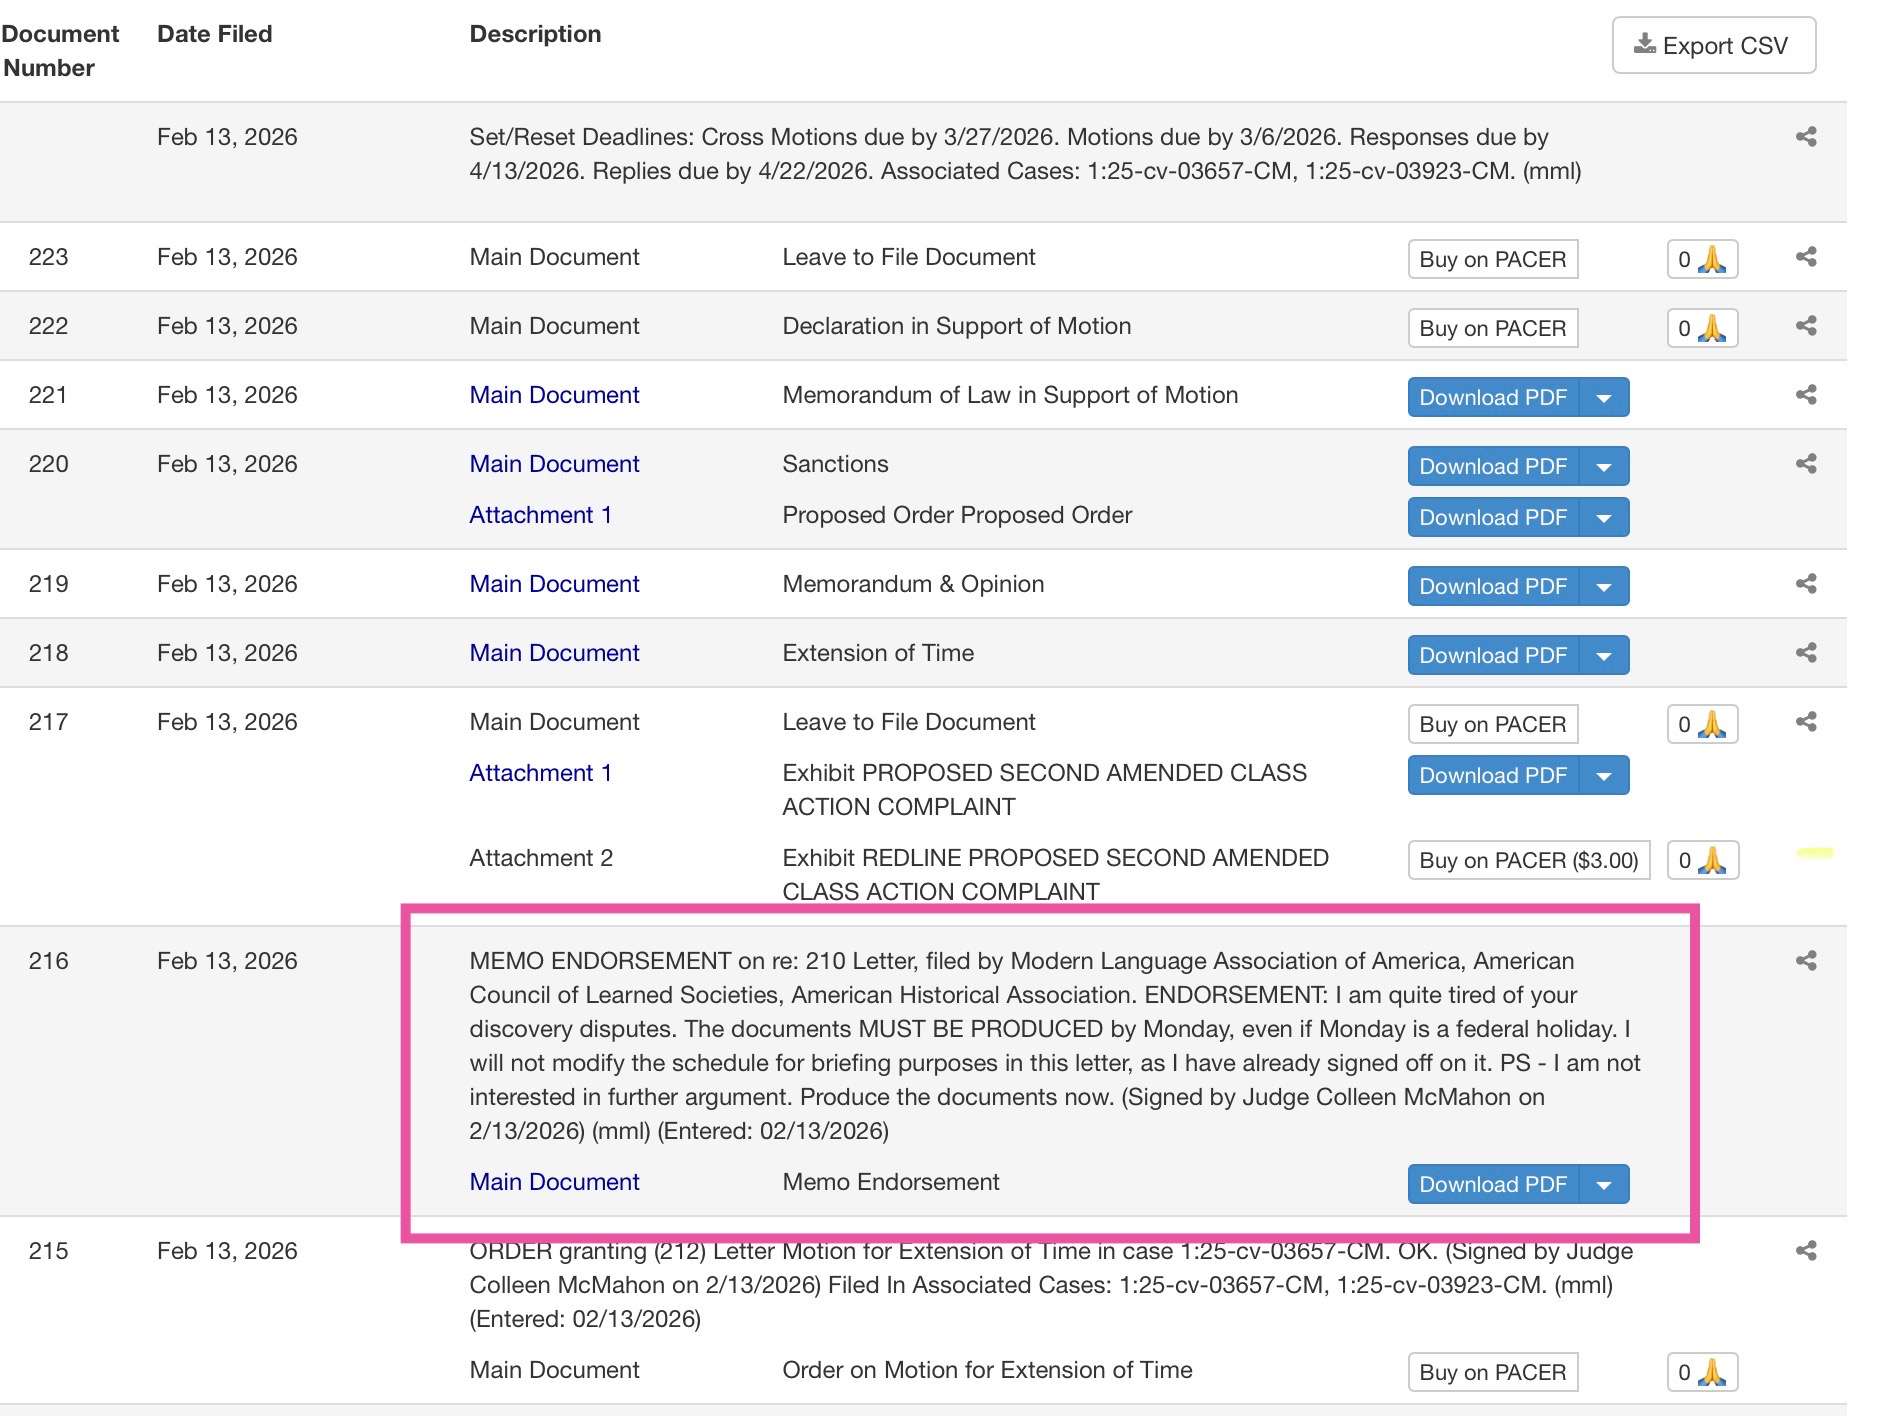The width and height of the screenshot is (1877, 1416).
Task: Click share icon for document 215
Action: click(1805, 1251)
